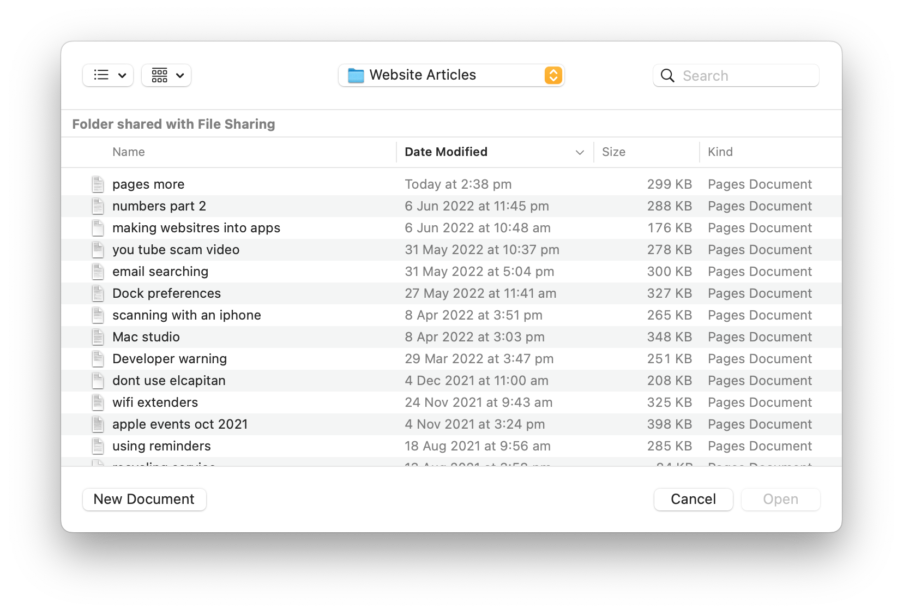903x613 pixels.
Task: Click the document icon beside 'pages more'
Action: (x=98, y=184)
